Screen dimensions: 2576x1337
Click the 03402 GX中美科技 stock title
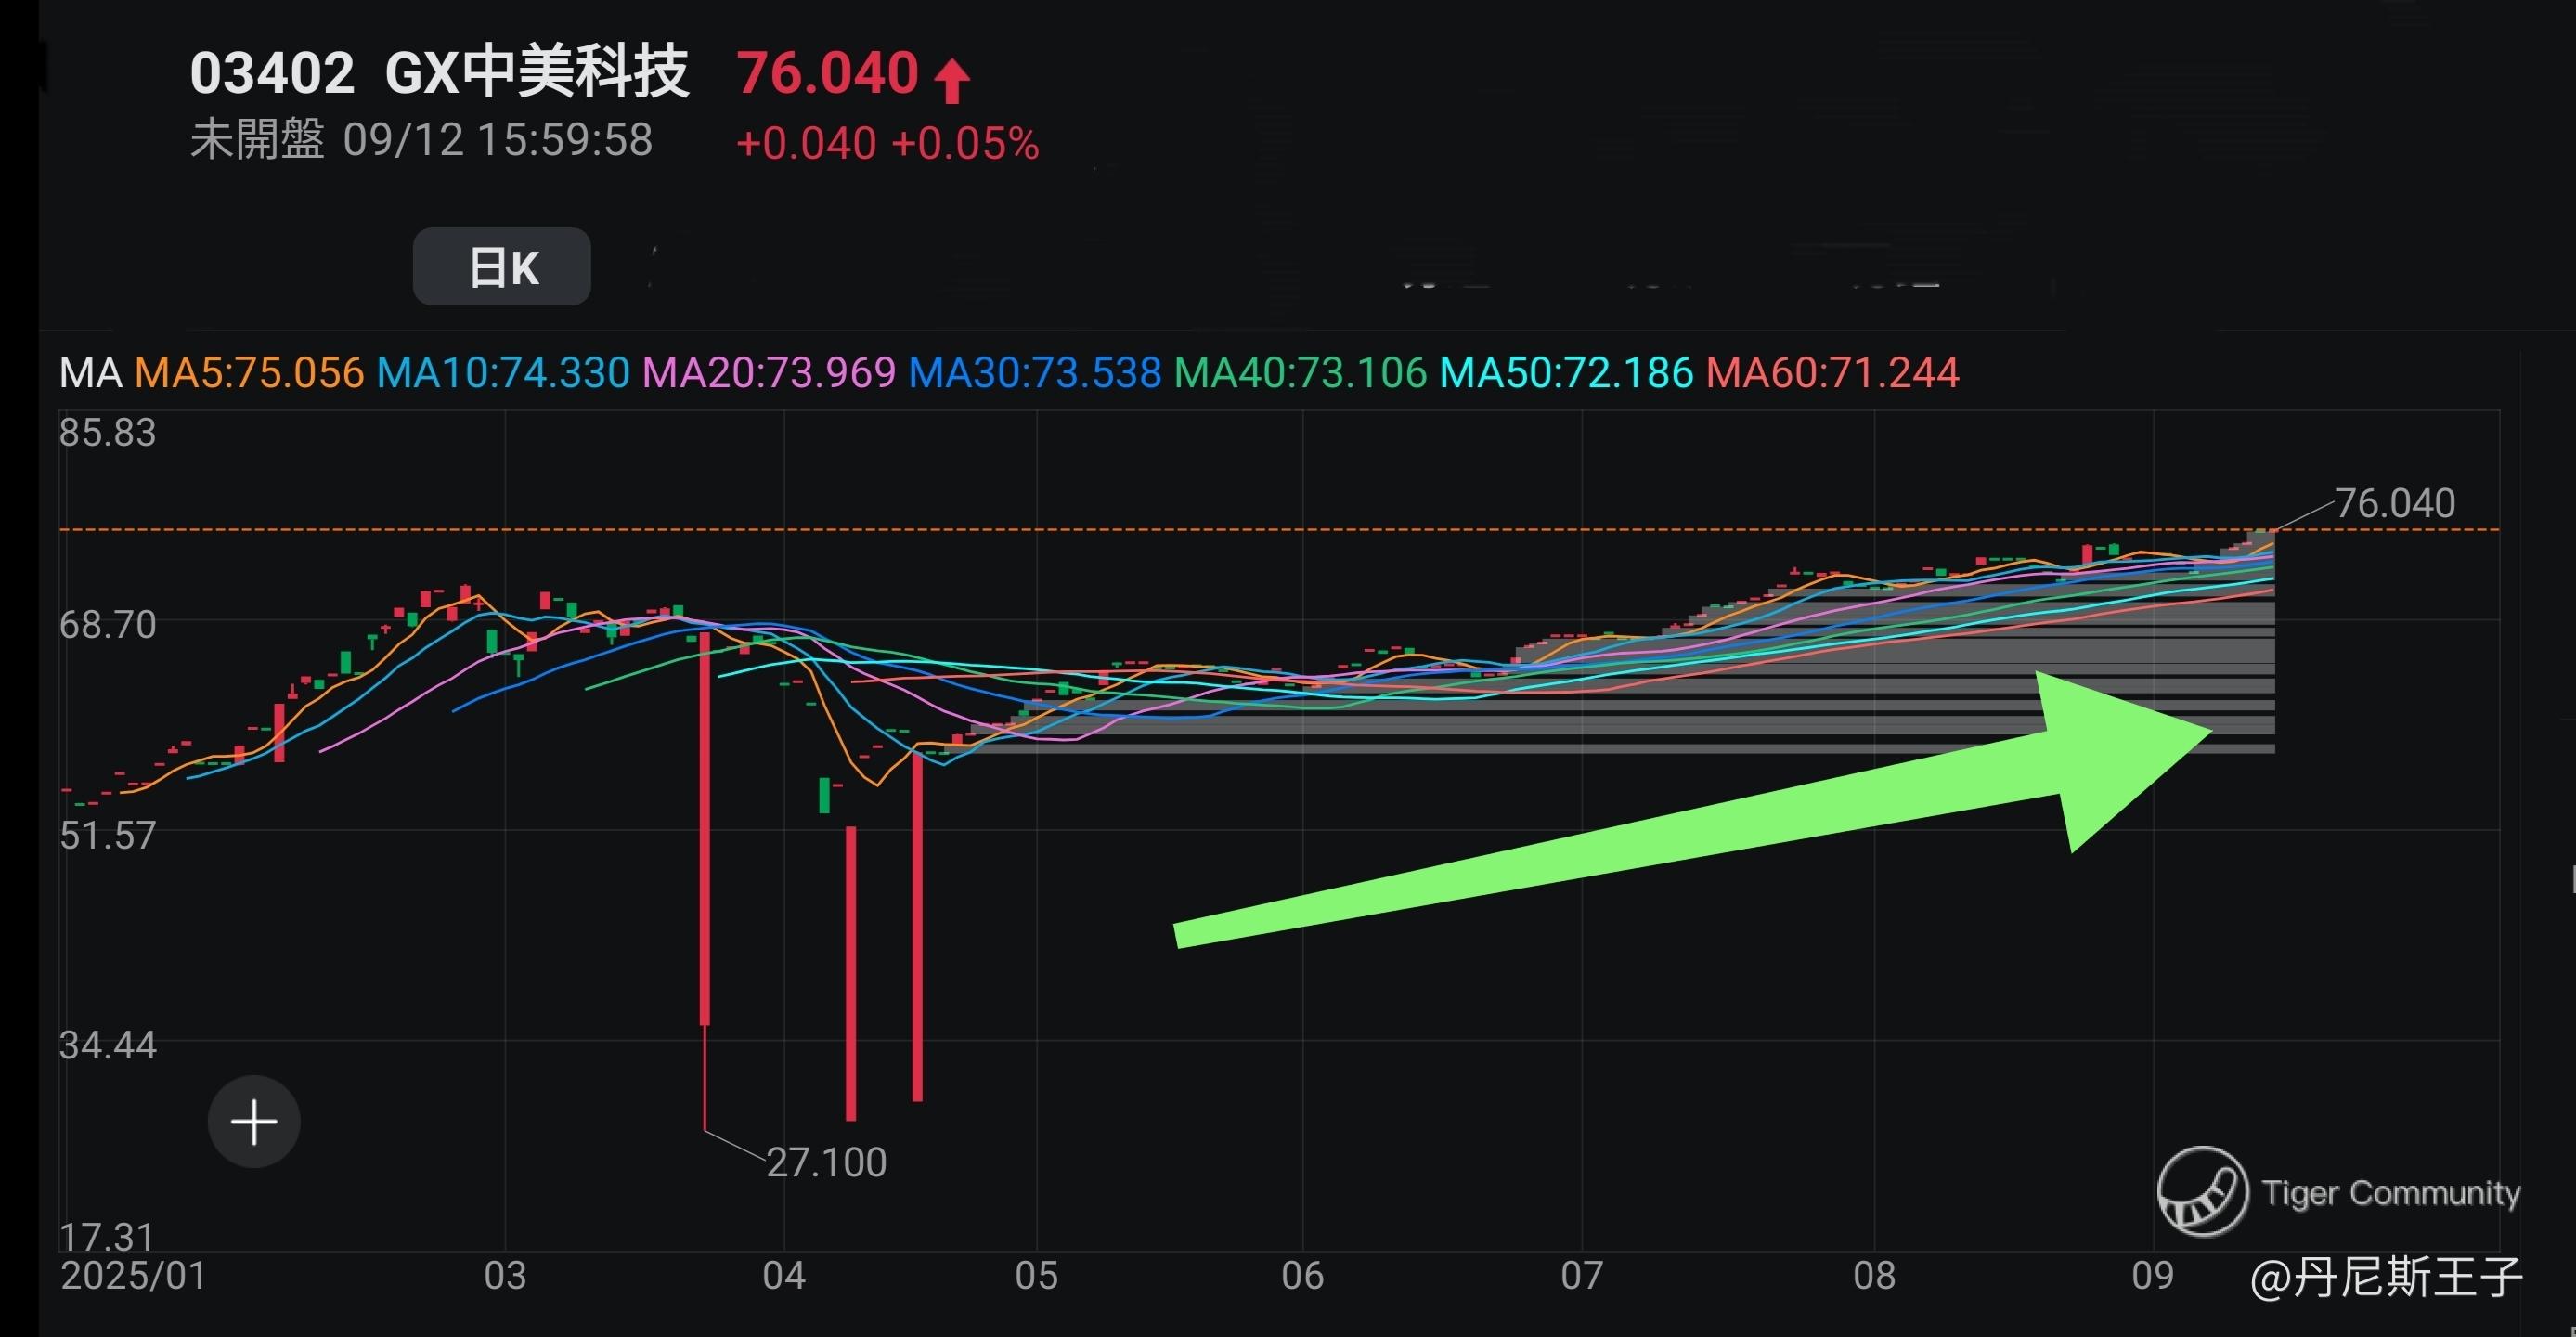(x=439, y=73)
